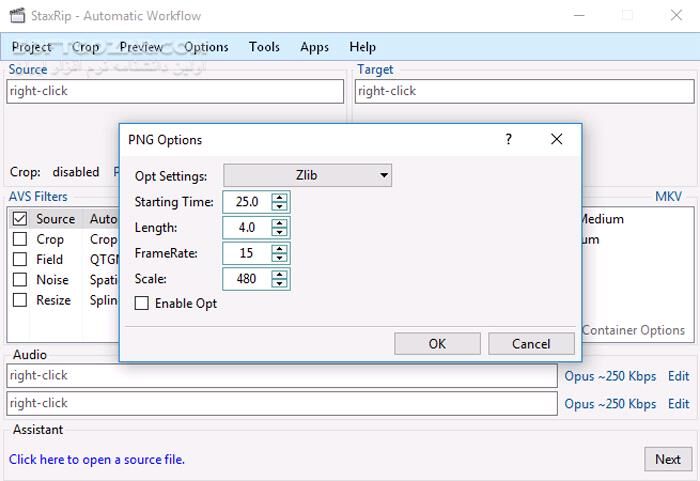Click the open a source file link
Screen dimensions: 700x481
click(97, 459)
